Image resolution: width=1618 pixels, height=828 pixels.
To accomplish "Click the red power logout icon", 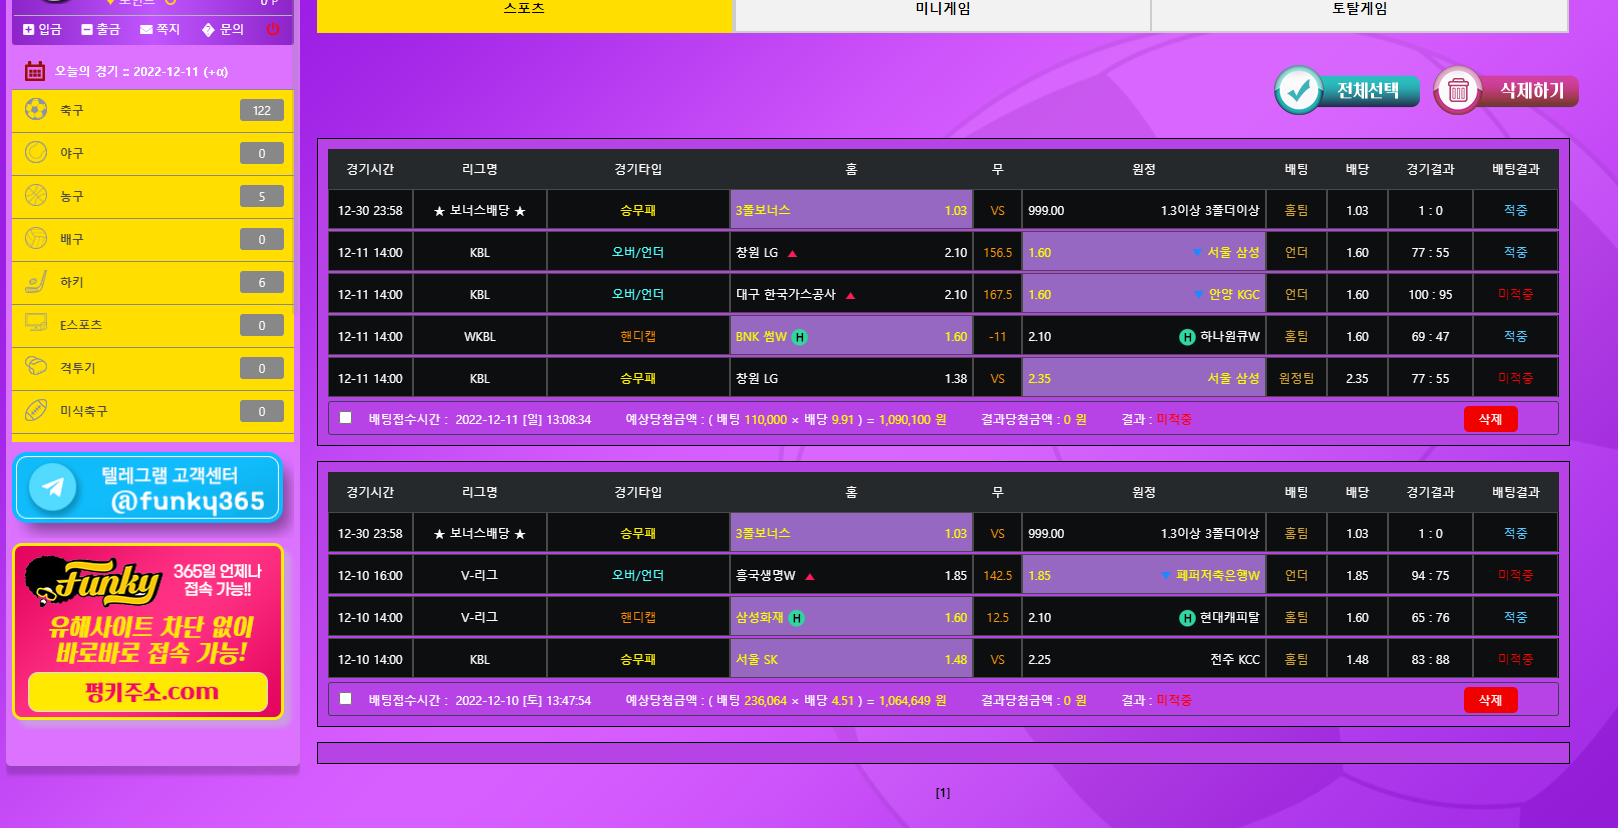I will point(273,29).
